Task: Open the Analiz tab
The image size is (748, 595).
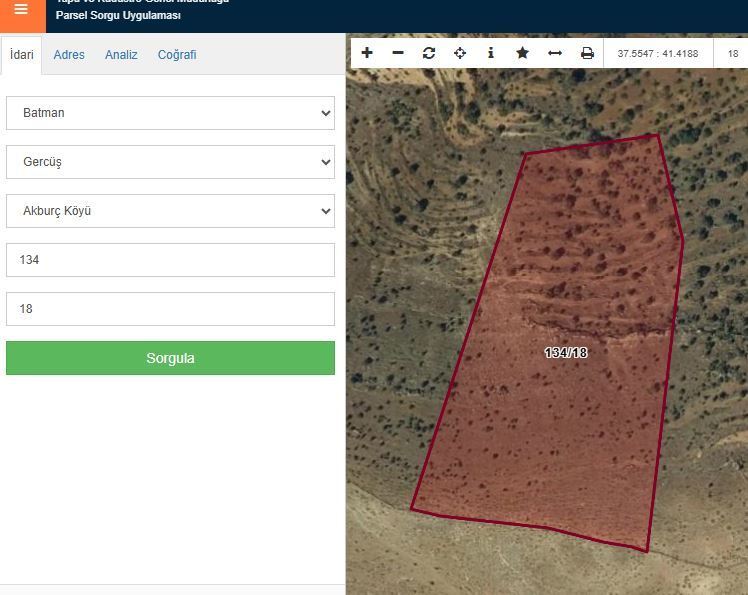Action: [121, 55]
